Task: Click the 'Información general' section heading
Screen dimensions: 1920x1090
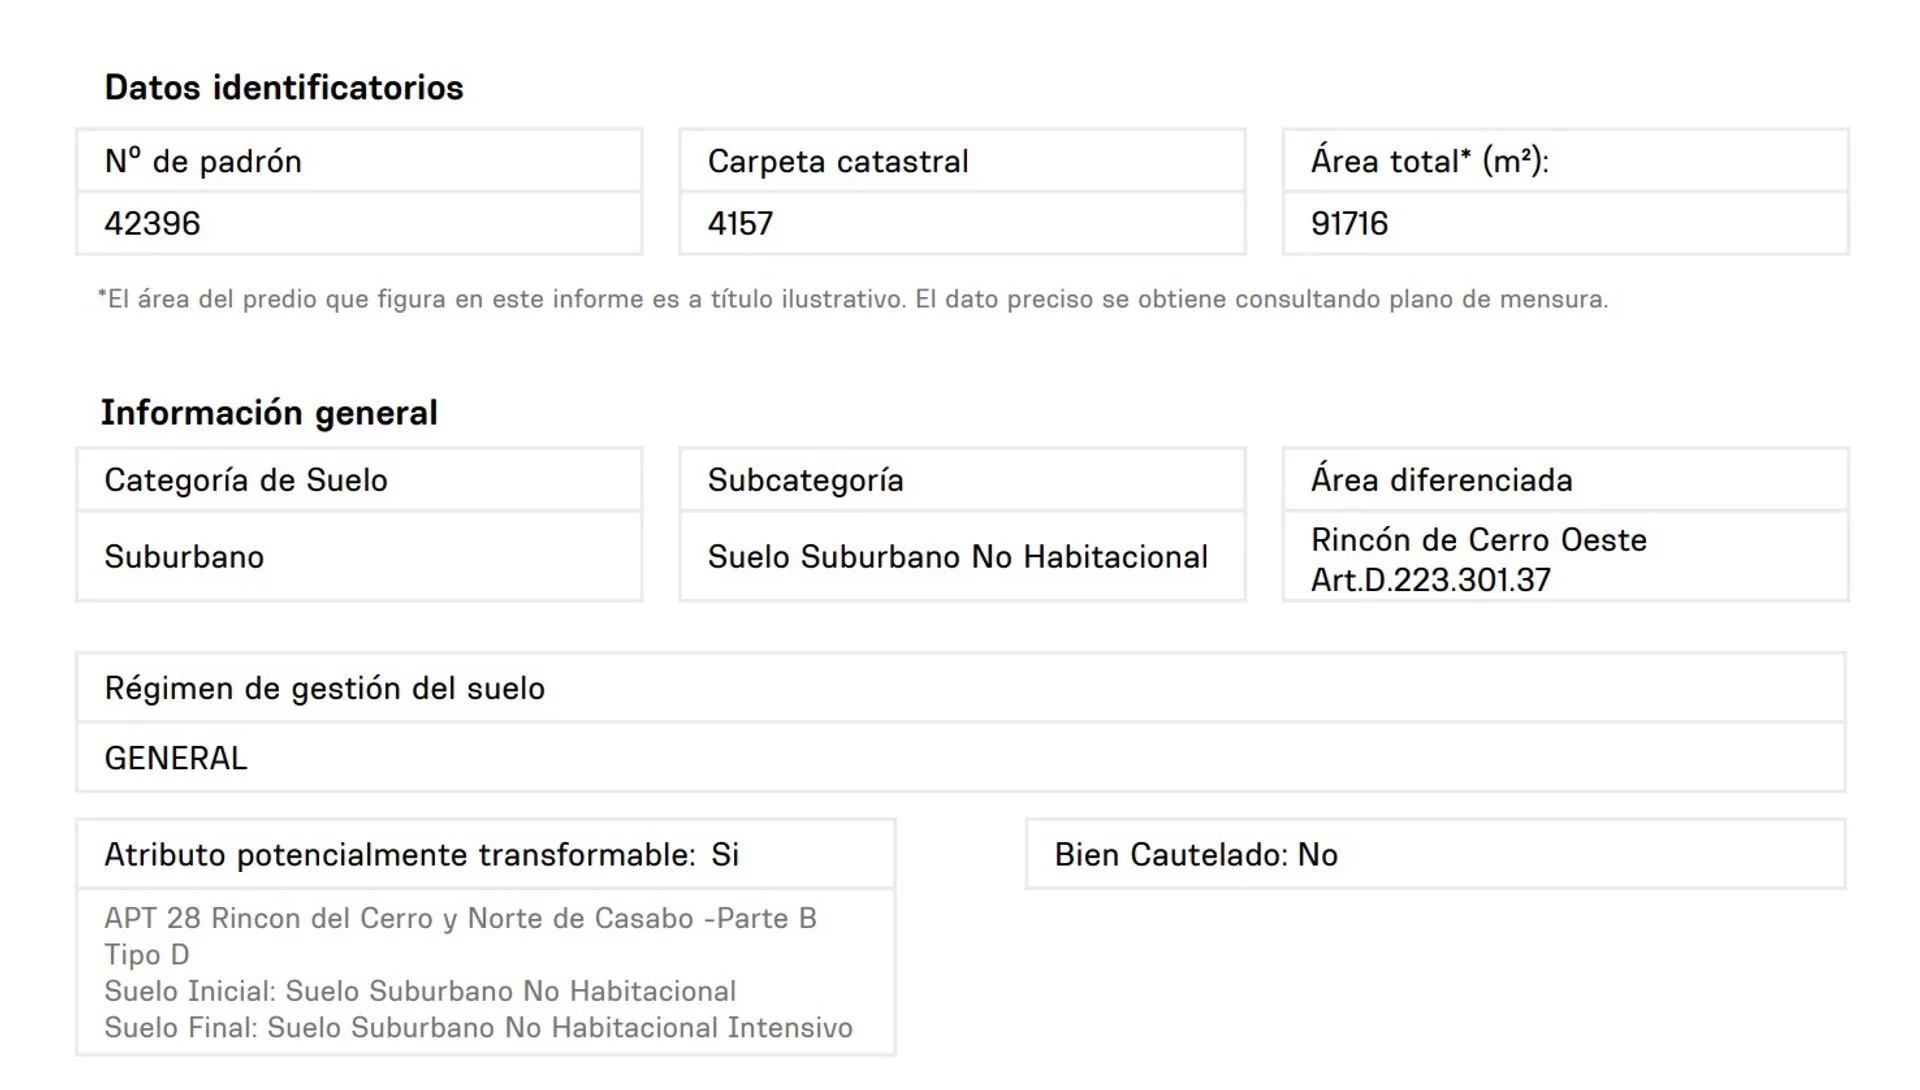Action: (x=269, y=413)
